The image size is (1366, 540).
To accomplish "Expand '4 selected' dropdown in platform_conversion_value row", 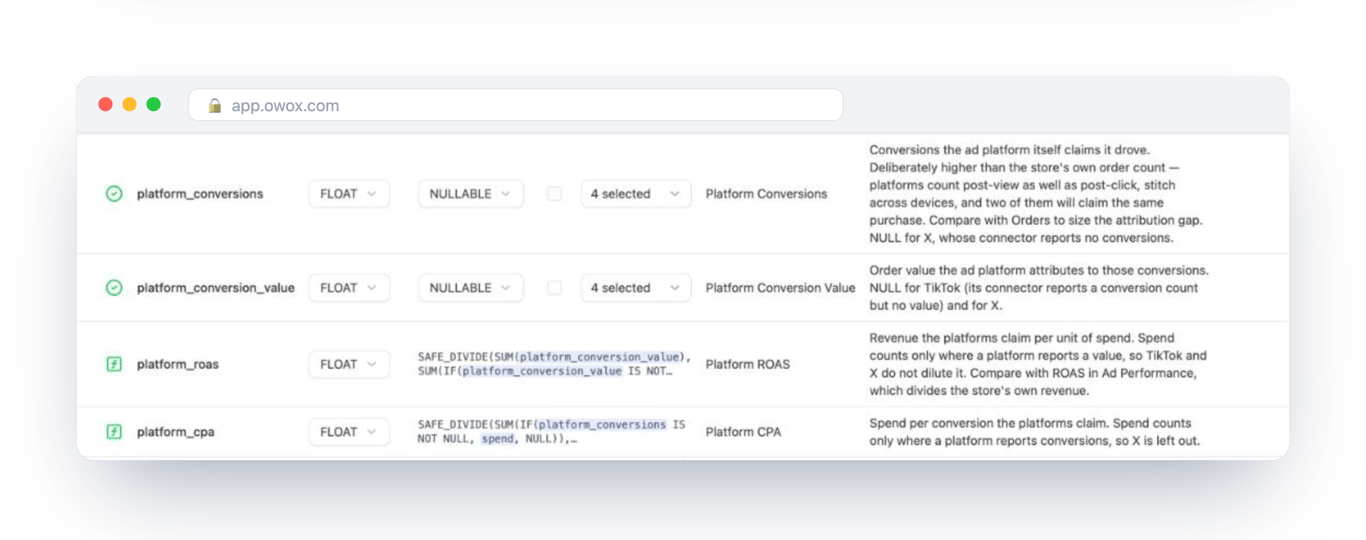I will point(636,288).
